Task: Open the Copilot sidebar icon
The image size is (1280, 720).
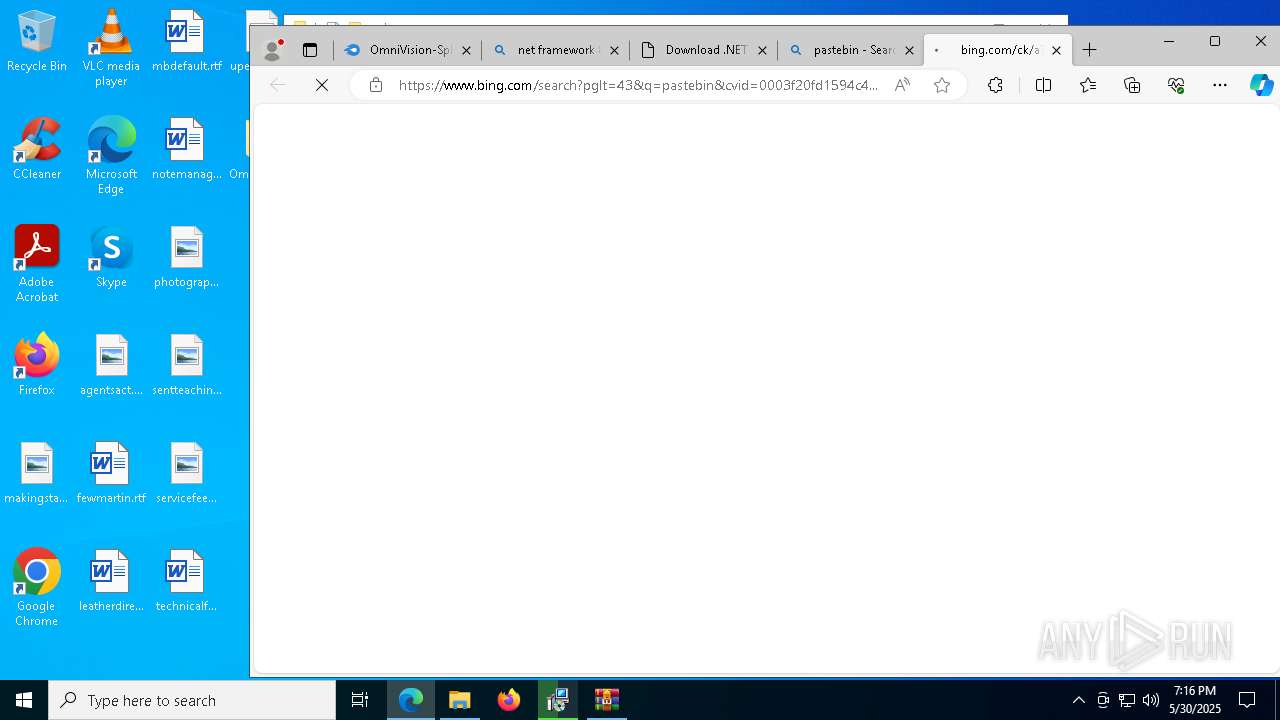Action: tap(1261, 86)
